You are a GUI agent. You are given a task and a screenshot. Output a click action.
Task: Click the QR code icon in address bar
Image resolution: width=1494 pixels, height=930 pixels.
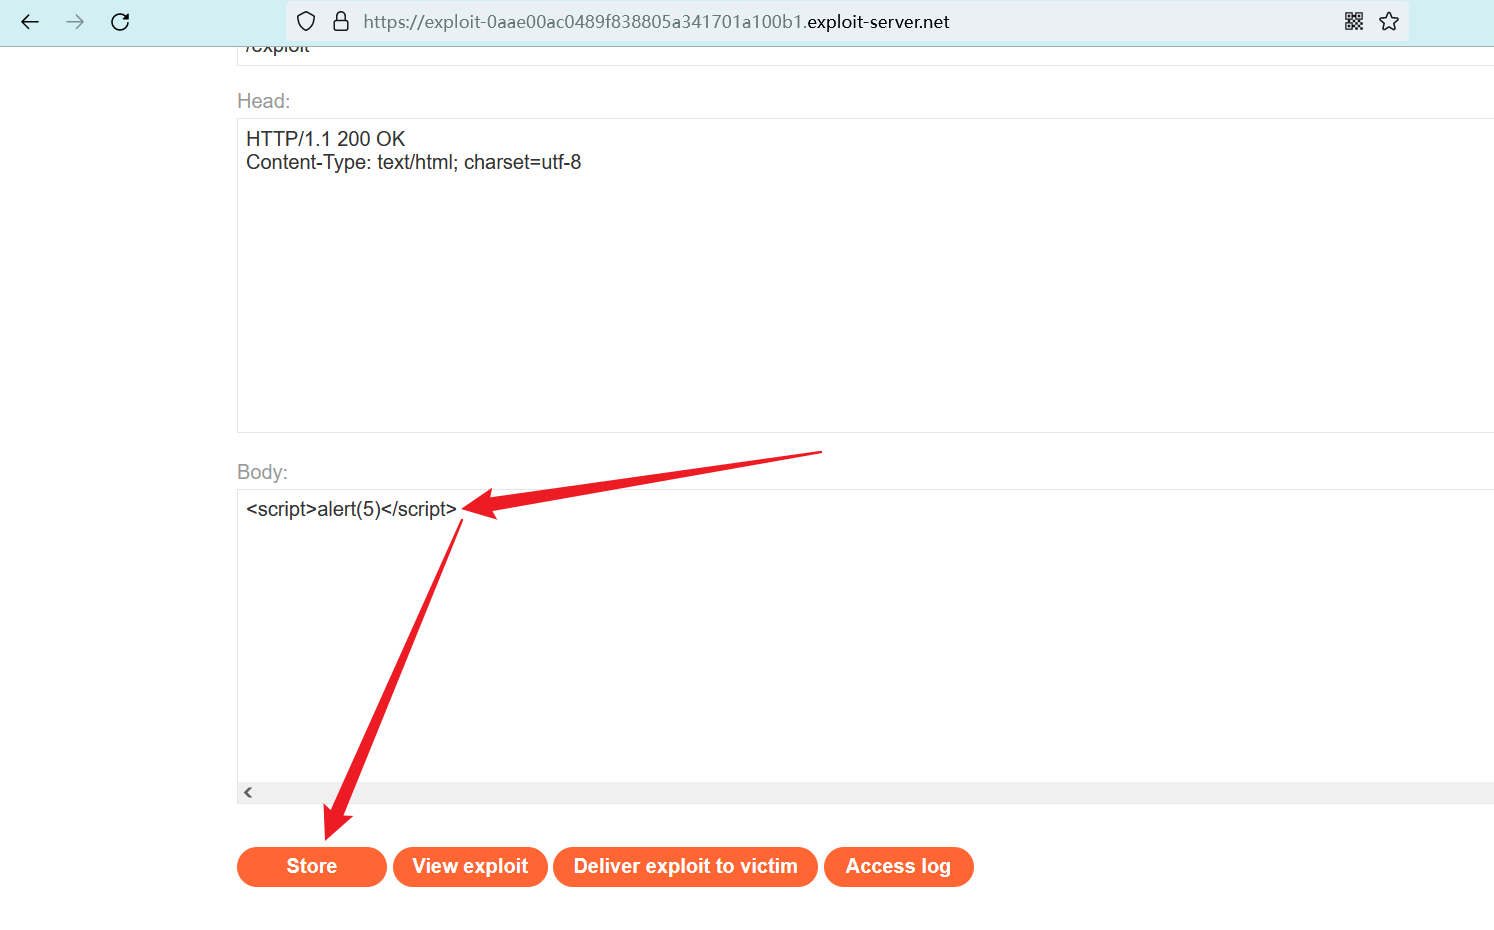(1354, 22)
